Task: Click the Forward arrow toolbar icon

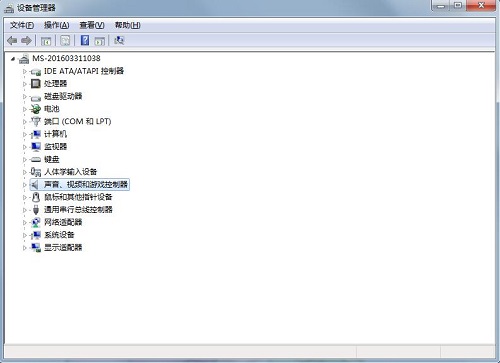Action: [x=26, y=41]
